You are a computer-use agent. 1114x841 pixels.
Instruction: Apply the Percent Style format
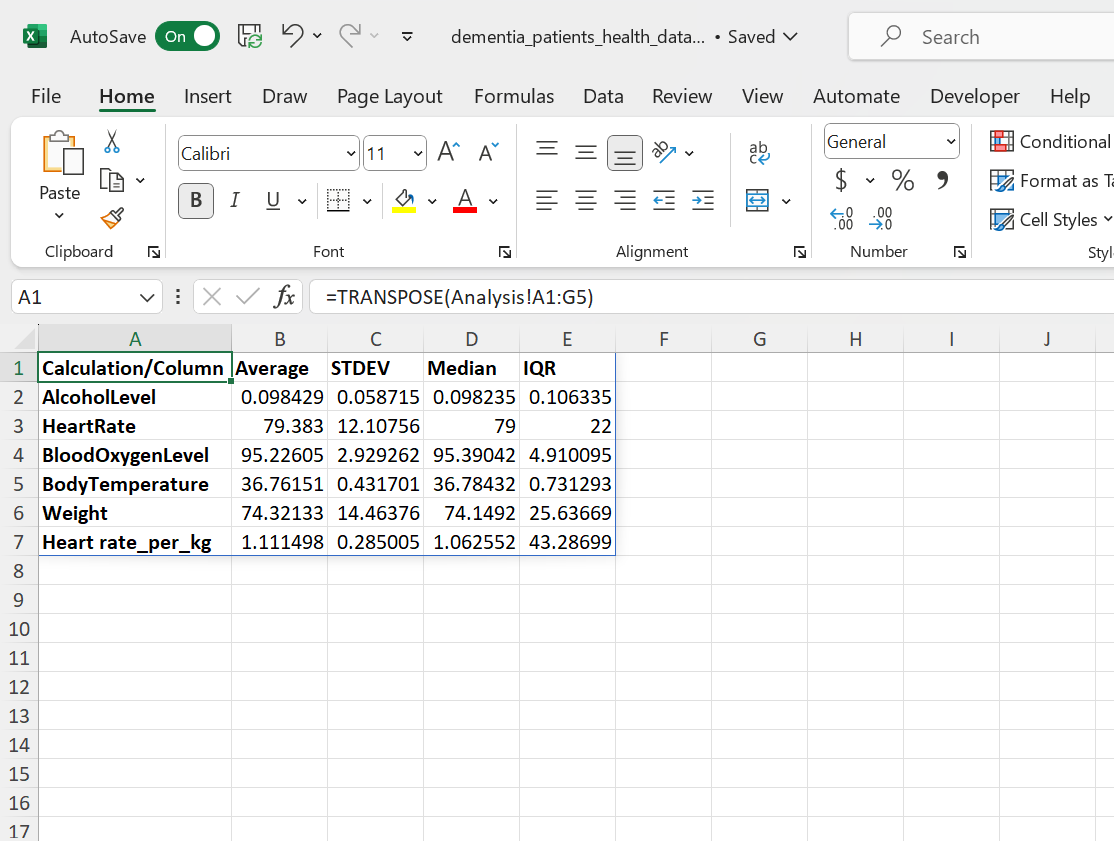(902, 181)
